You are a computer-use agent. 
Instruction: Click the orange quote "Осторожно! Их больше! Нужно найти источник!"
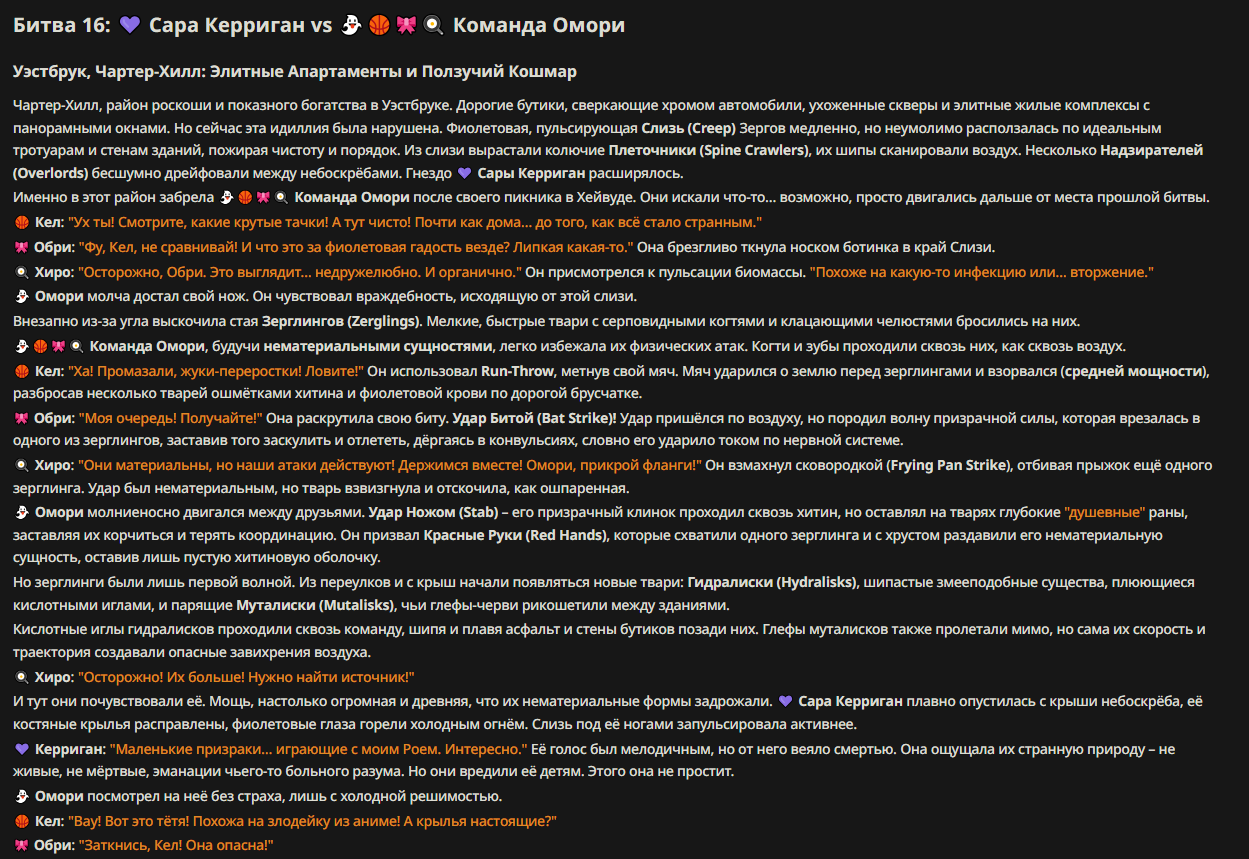click(246, 678)
